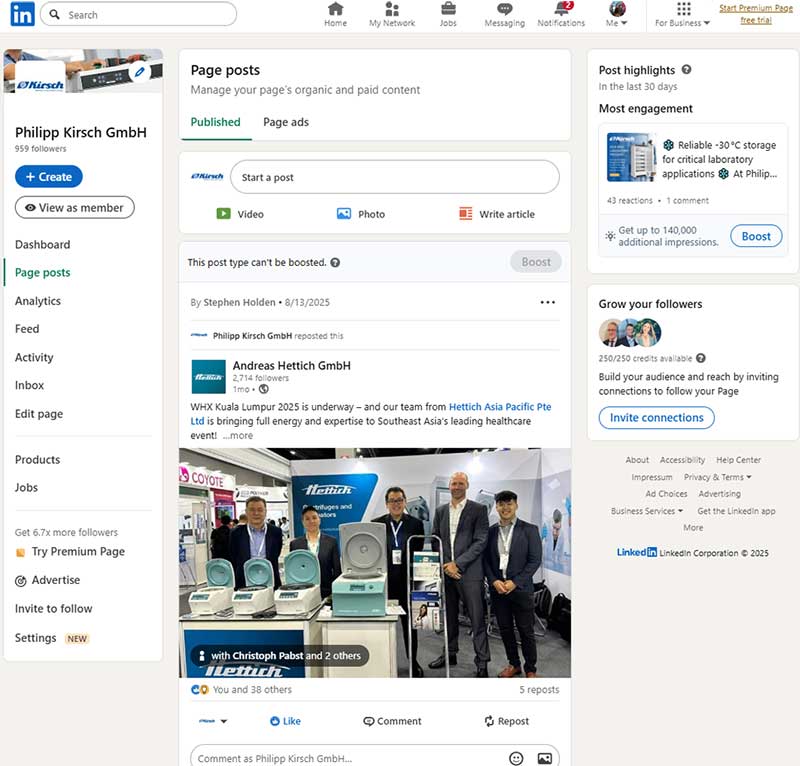Click the Start a post field
Viewport: 800px width, 766px height.
394,177
